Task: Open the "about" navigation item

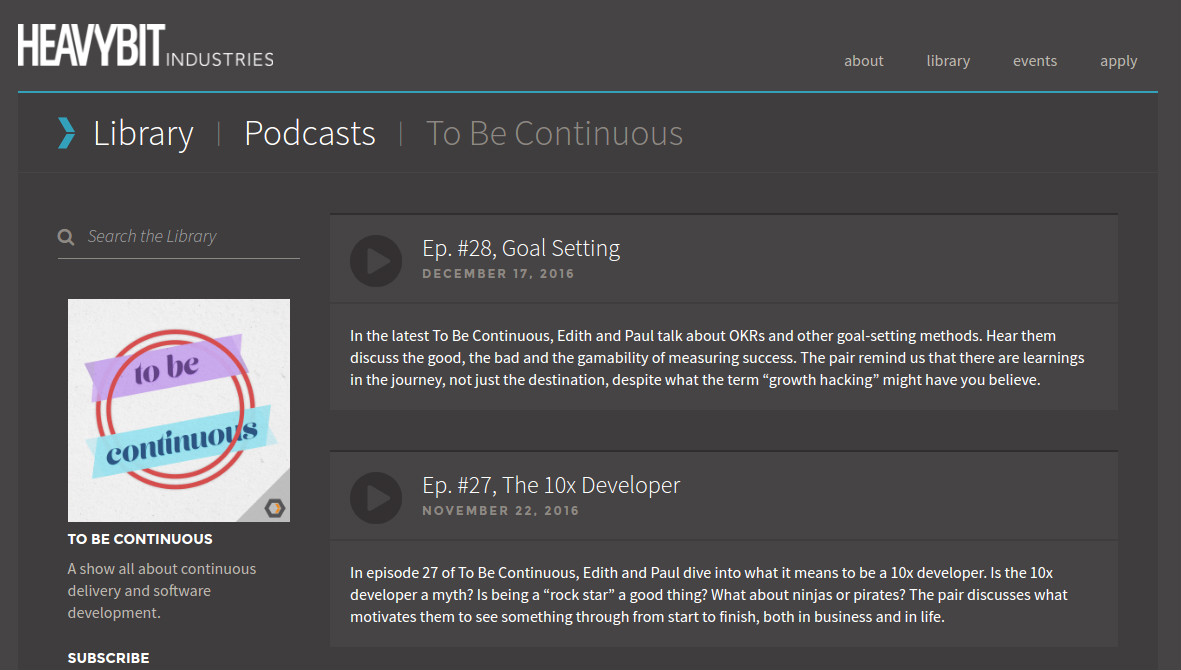Action: (863, 60)
